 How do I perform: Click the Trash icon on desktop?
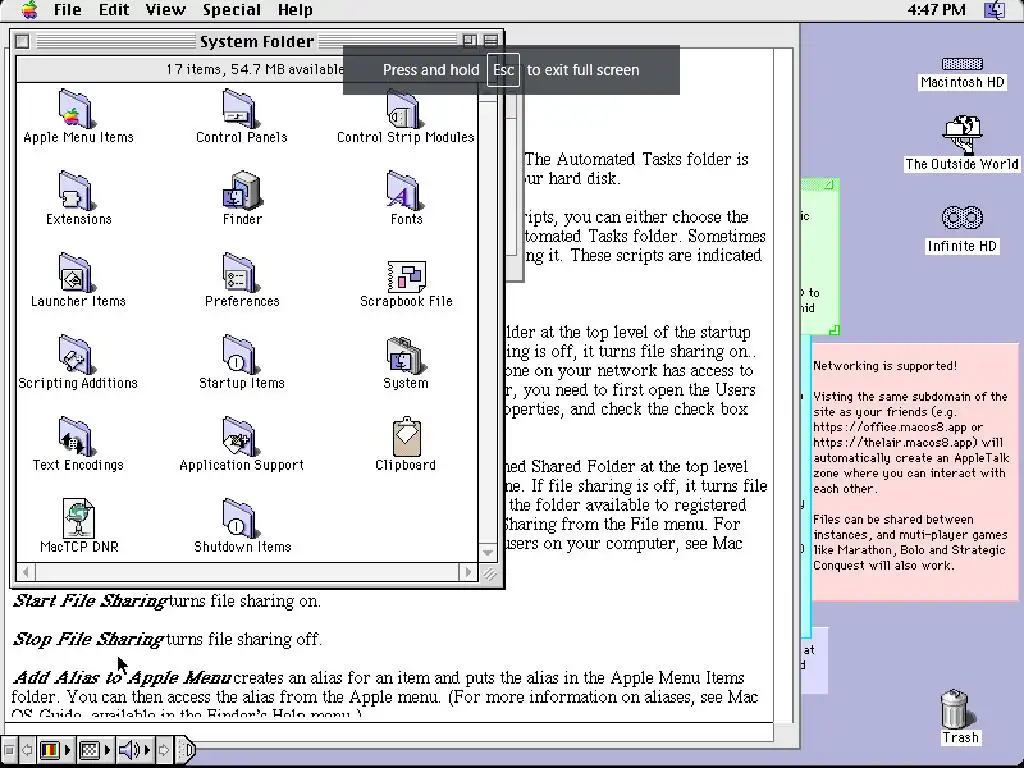click(x=958, y=709)
